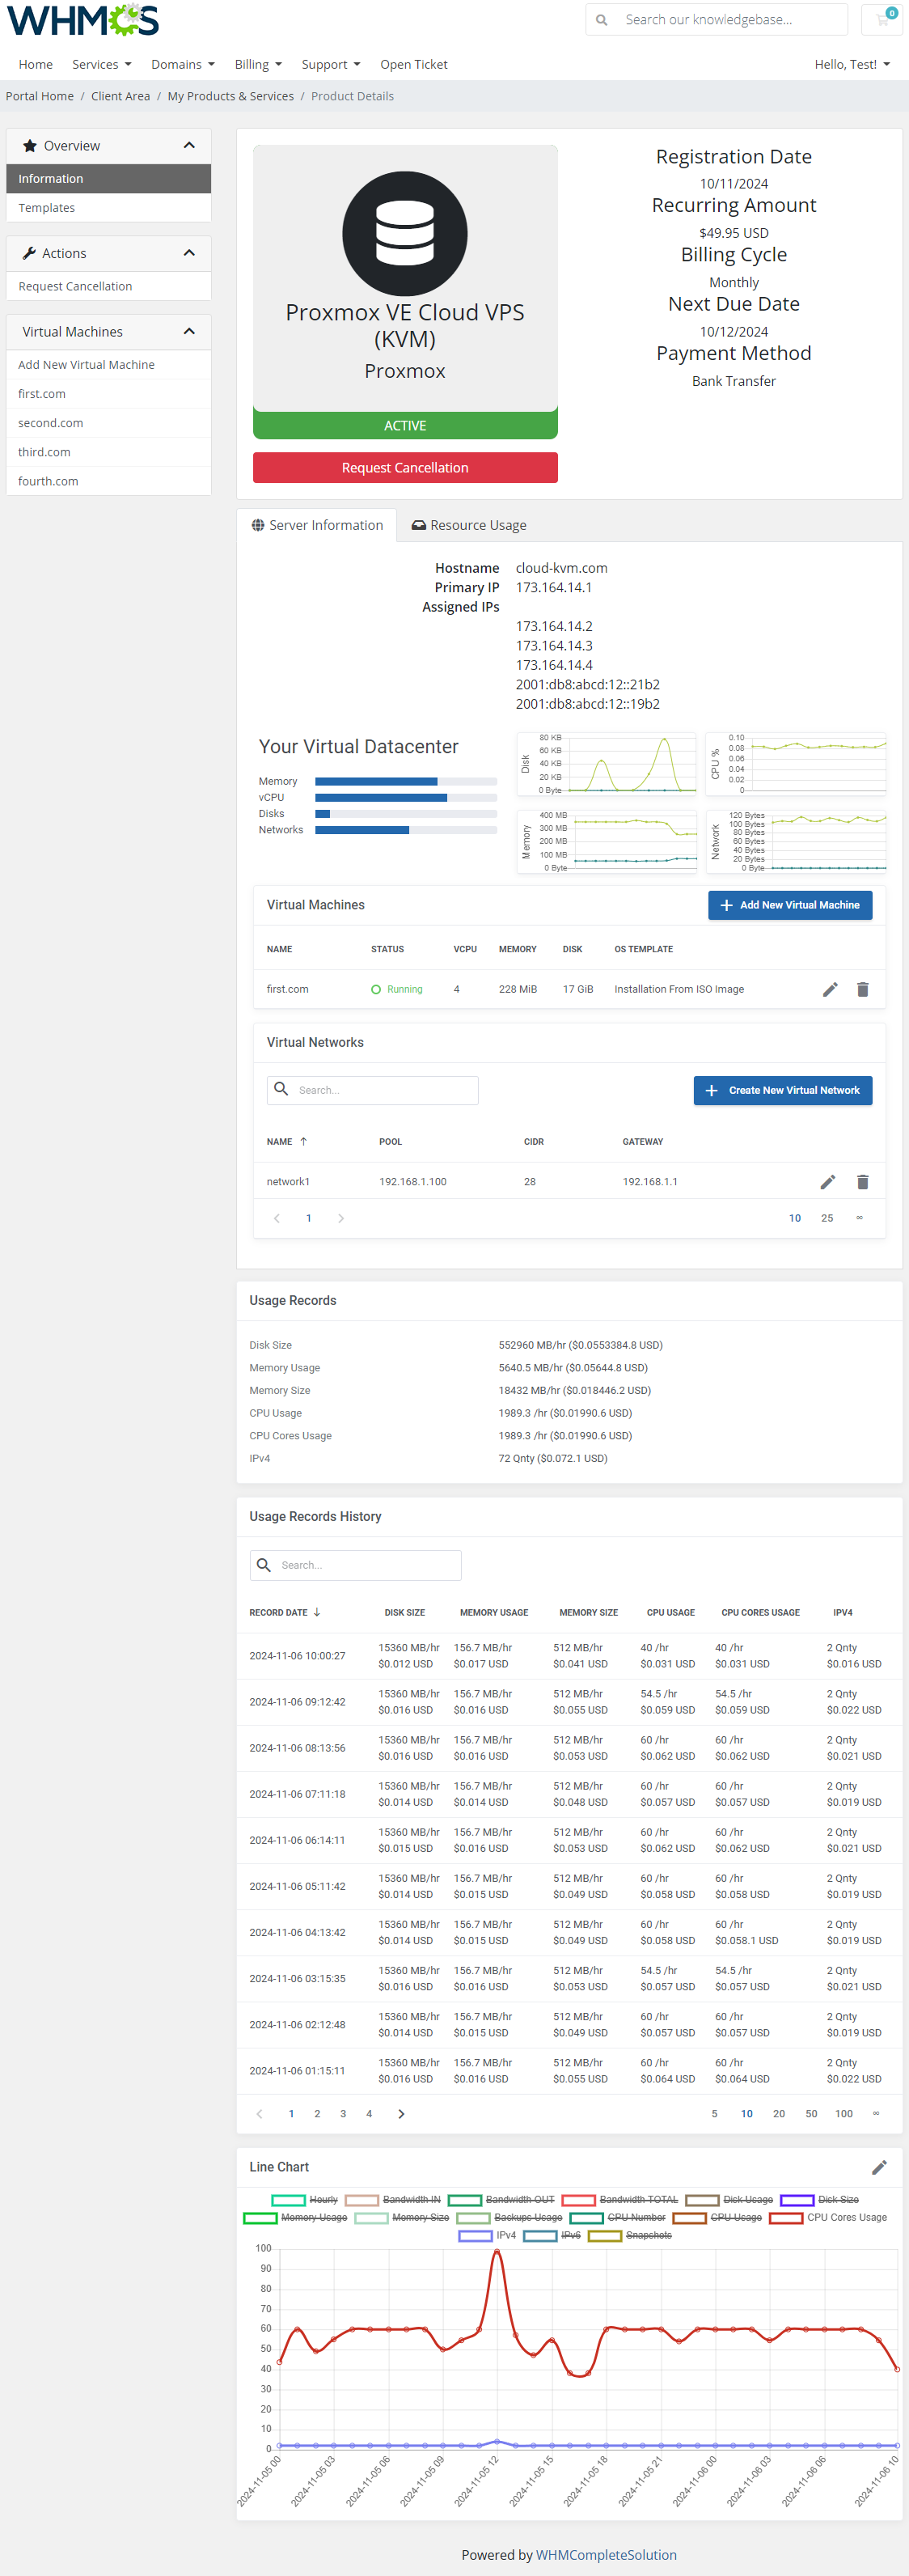Sort Virtual Networks by Name arrow
The width and height of the screenshot is (909, 2576).
pos(304,1141)
